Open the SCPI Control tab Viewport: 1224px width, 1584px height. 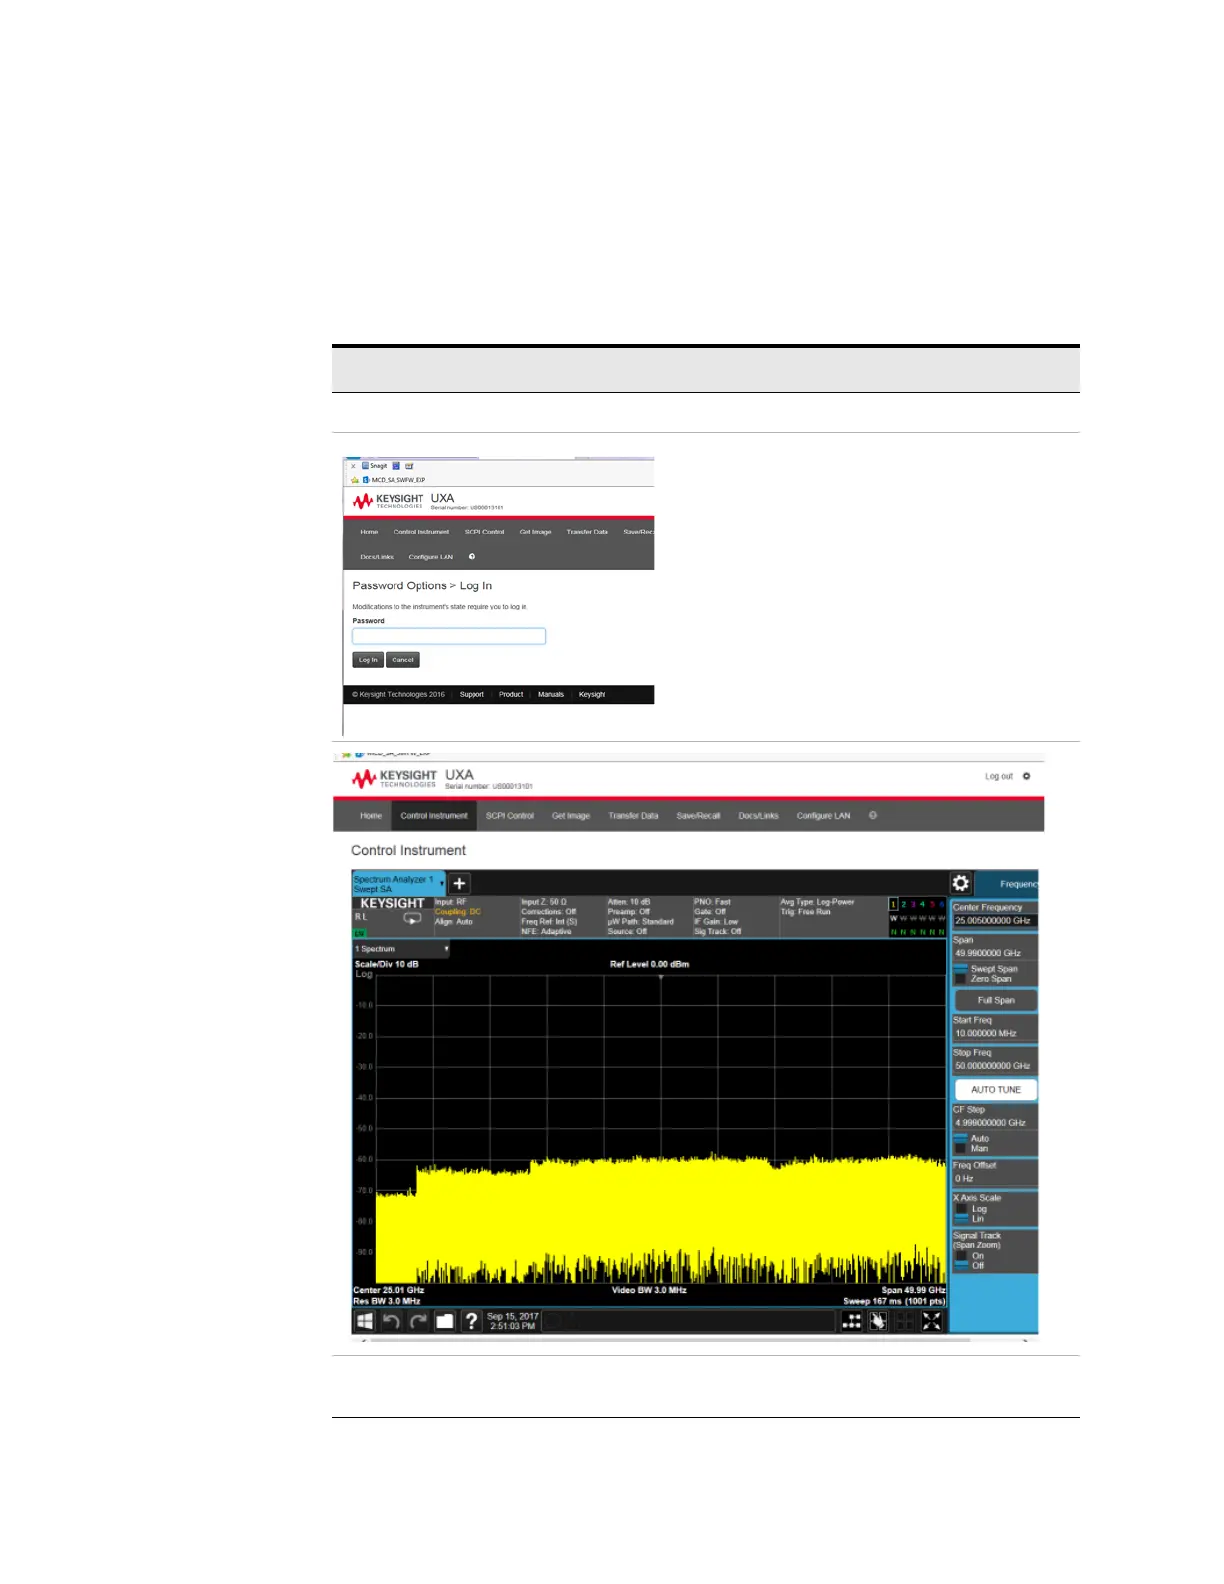[510, 816]
